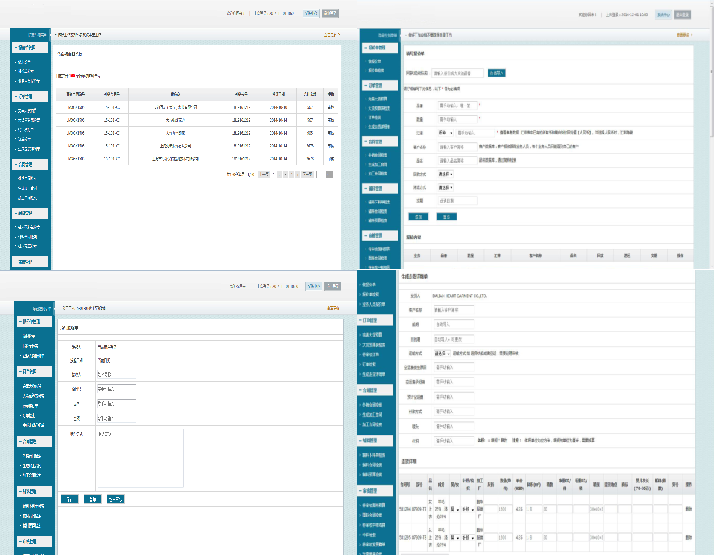Click the reset button next to the submit button

(x=446, y=215)
